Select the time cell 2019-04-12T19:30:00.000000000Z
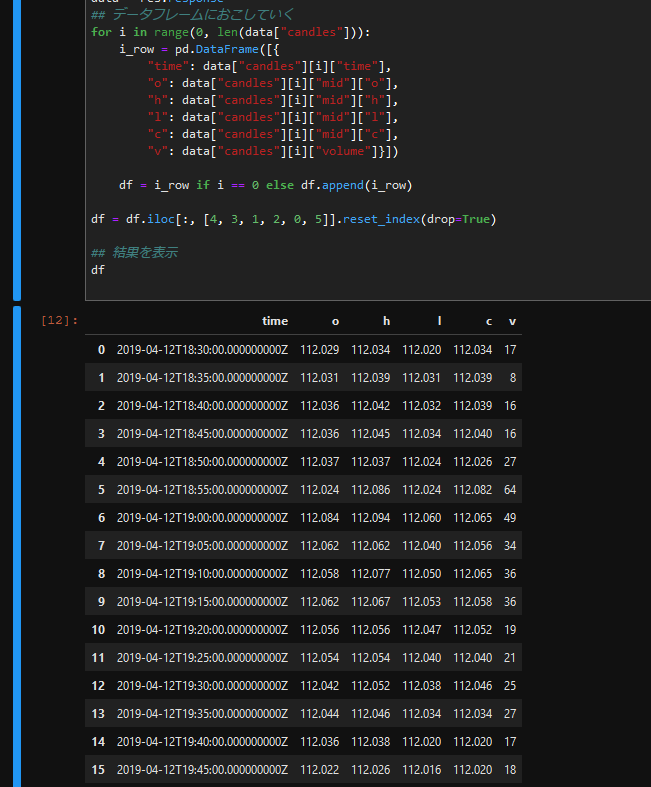 (x=202, y=686)
